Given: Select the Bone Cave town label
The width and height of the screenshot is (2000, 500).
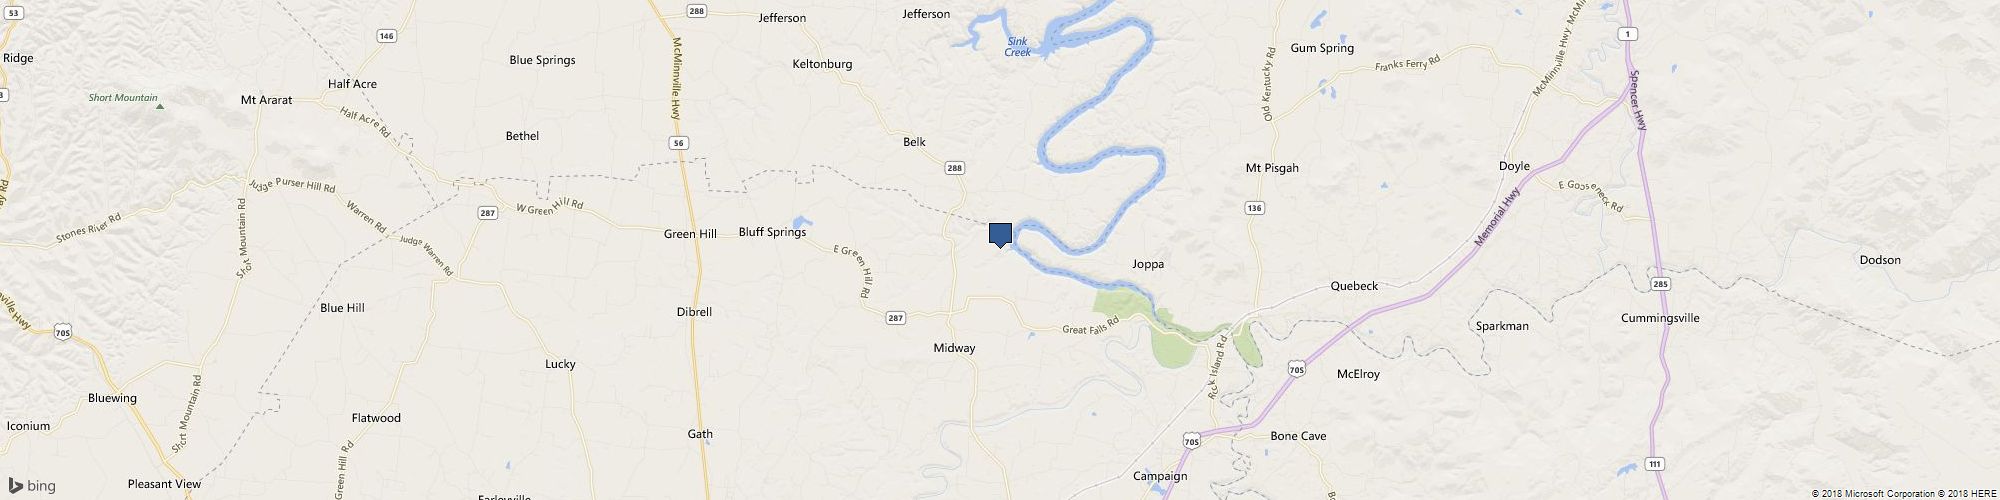Looking at the screenshot, I should [1298, 436].
